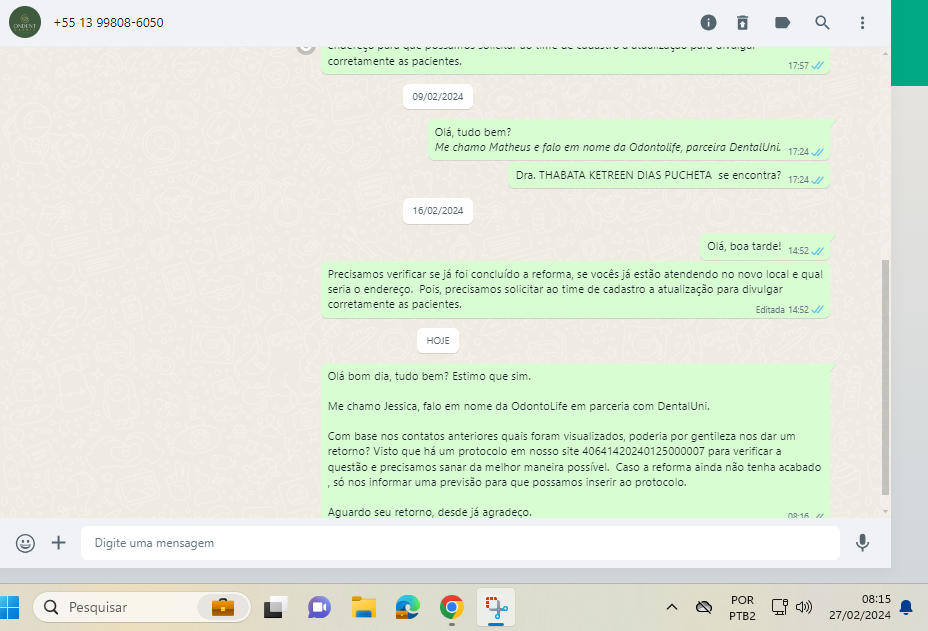Click the trash delete icon in header
The width and height of the screenshot is (928, 631).
pyautogui.click(x=742, y=22)
